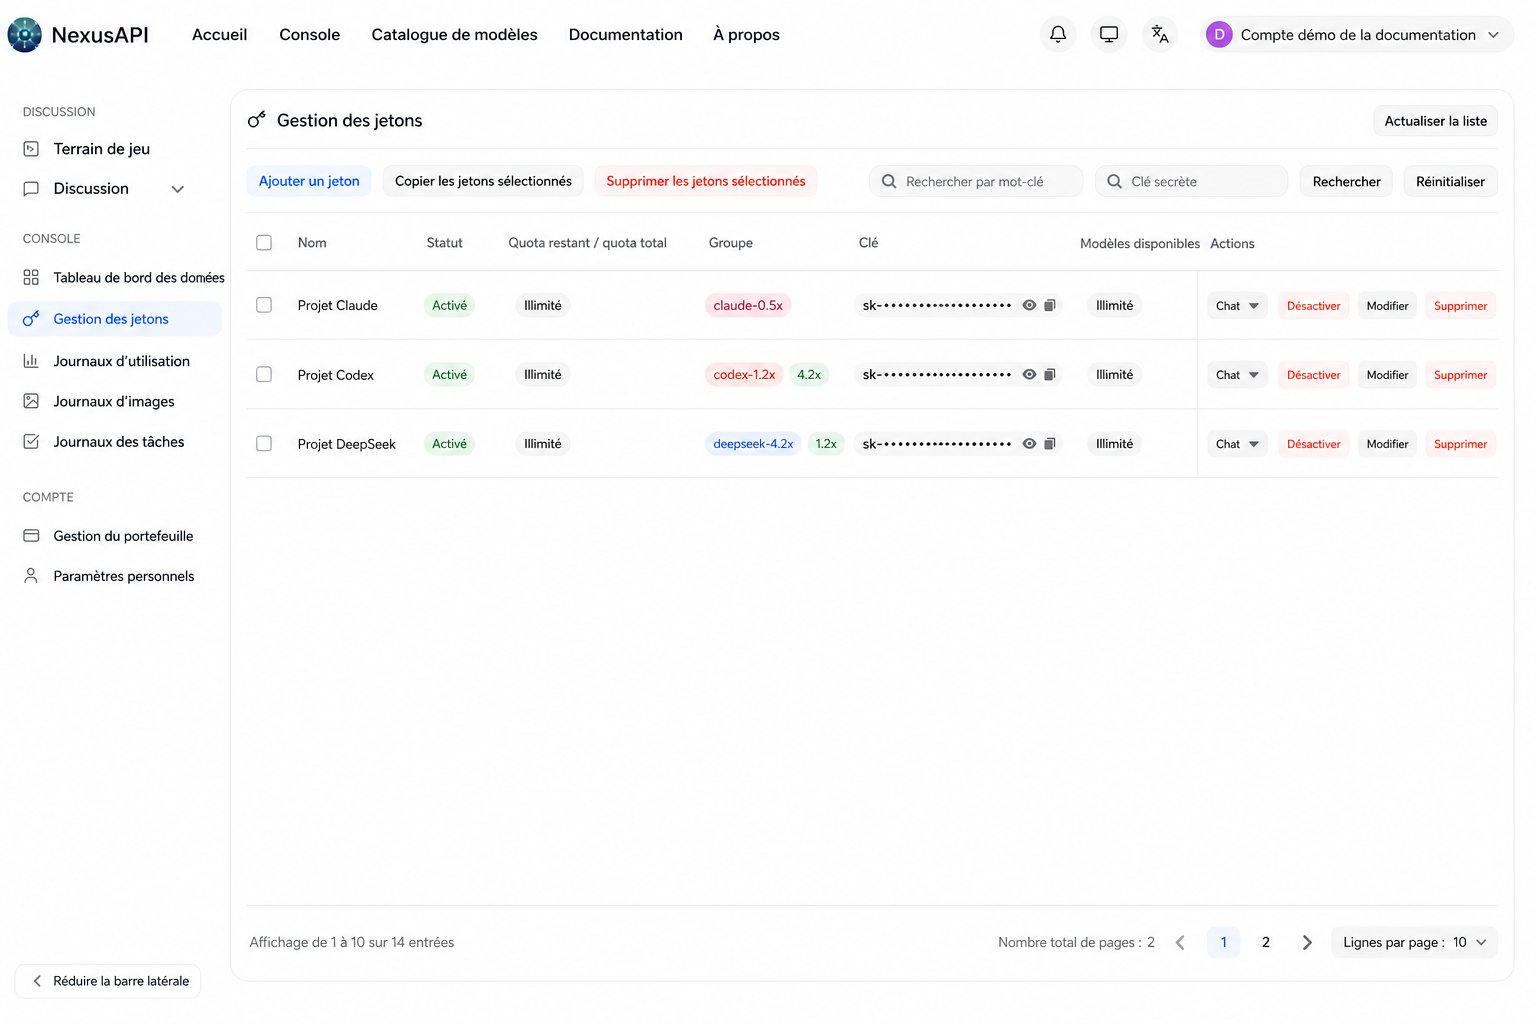Tick the Projet Claude row checkbox
1536x1024 pixels.
(x=264, y=305)
